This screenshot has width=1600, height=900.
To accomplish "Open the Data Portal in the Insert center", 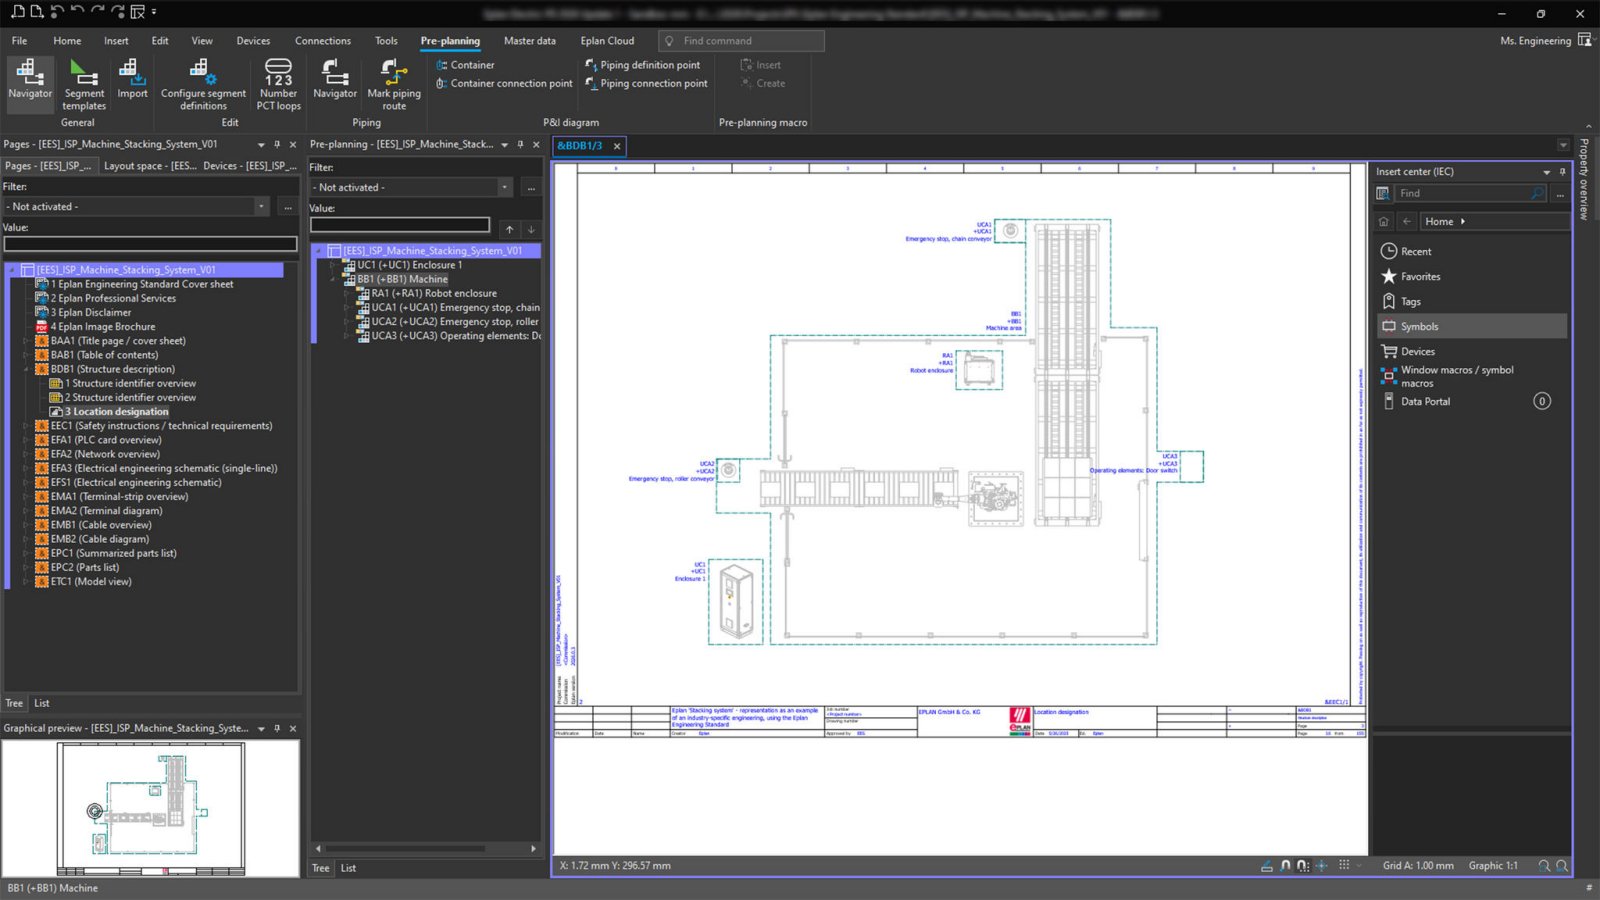I will (x=1424, y=401).
